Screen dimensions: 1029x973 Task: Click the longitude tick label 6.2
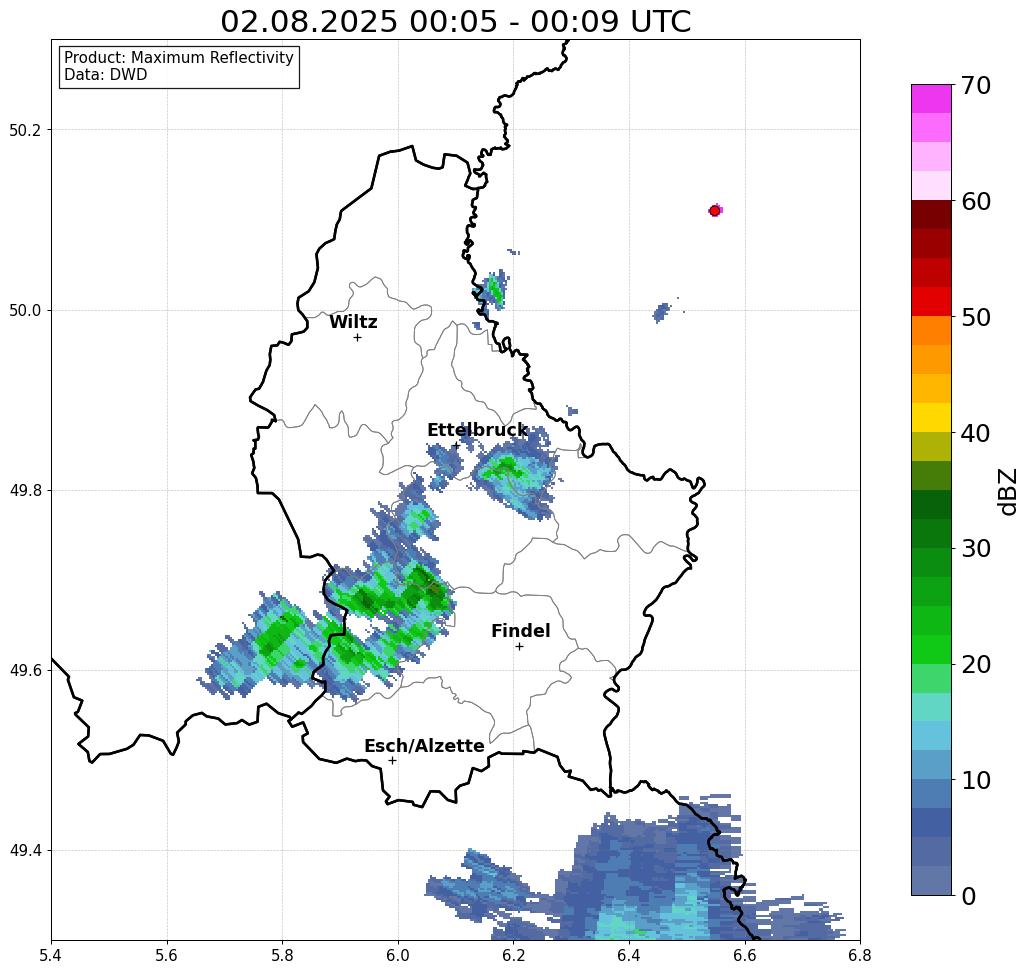coord(513,955)
